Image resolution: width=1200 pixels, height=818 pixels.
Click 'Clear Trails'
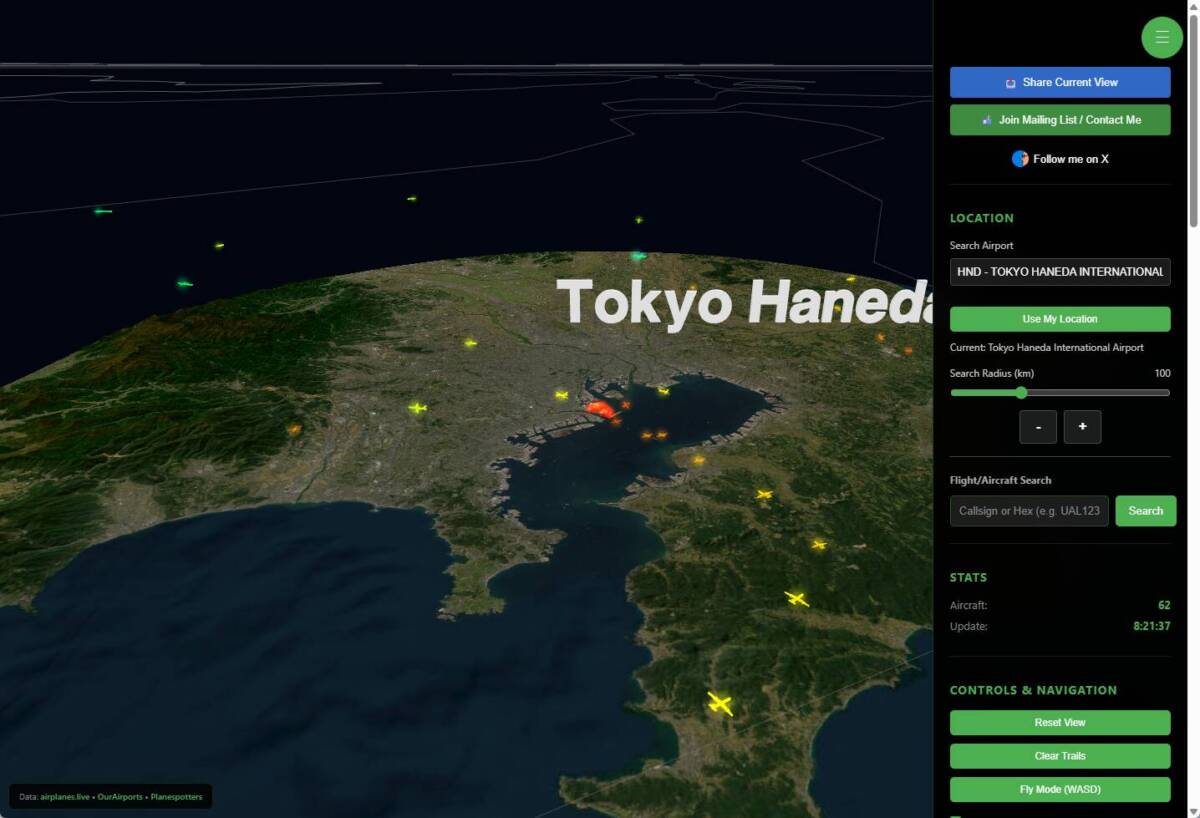[x=1059, y=755]
